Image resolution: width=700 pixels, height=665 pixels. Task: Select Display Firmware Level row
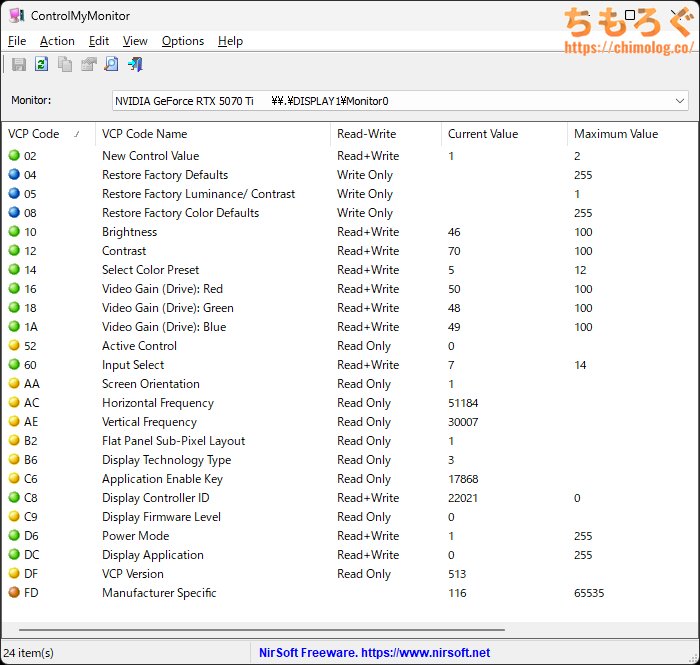(x=350, y=517)
